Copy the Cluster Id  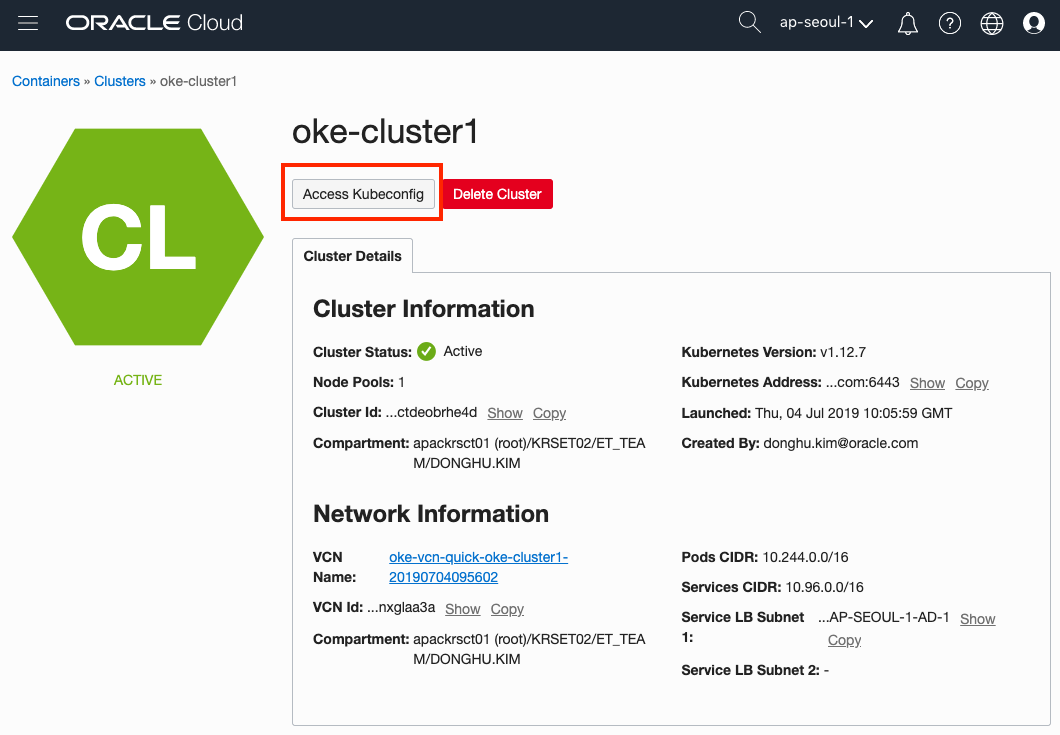pyautogui.click(x=550, y=413)
